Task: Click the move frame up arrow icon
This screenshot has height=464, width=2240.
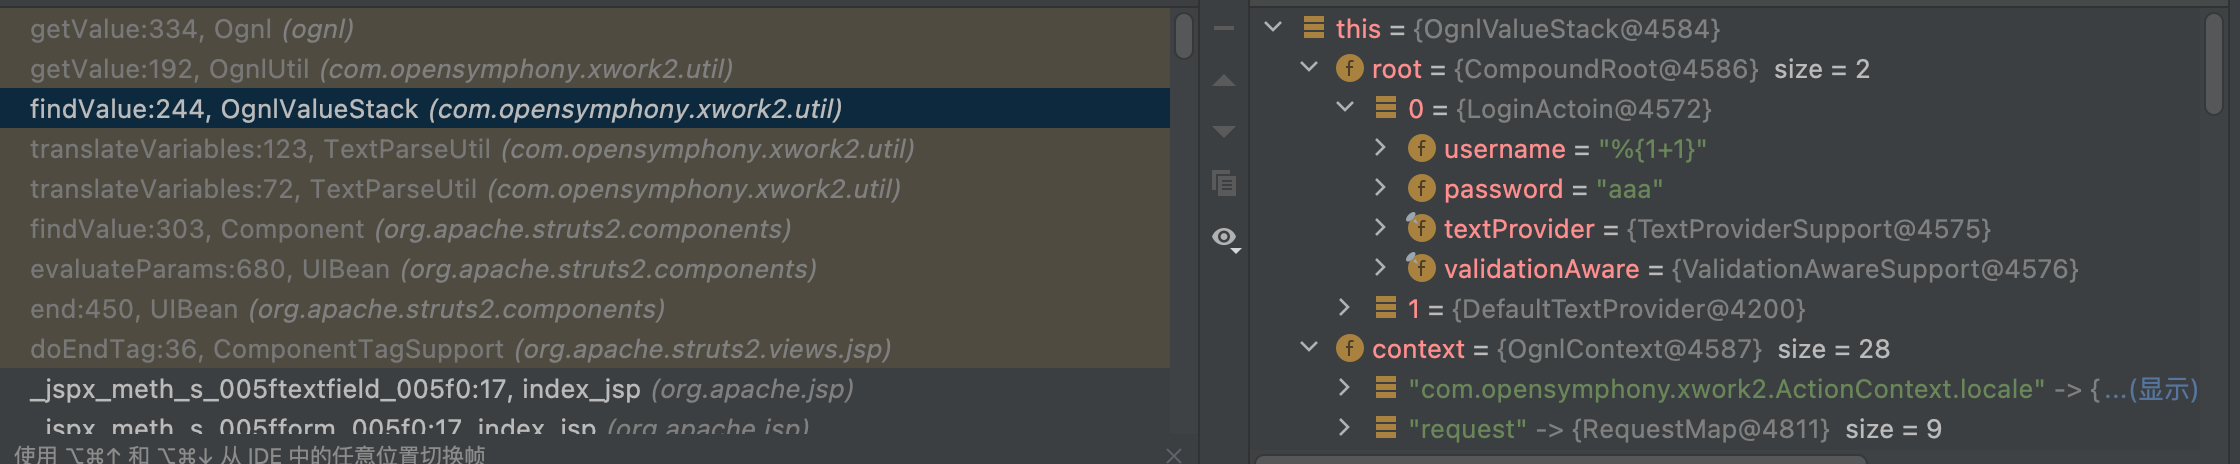Action: pyautogui.click(x=1224, y=81)
